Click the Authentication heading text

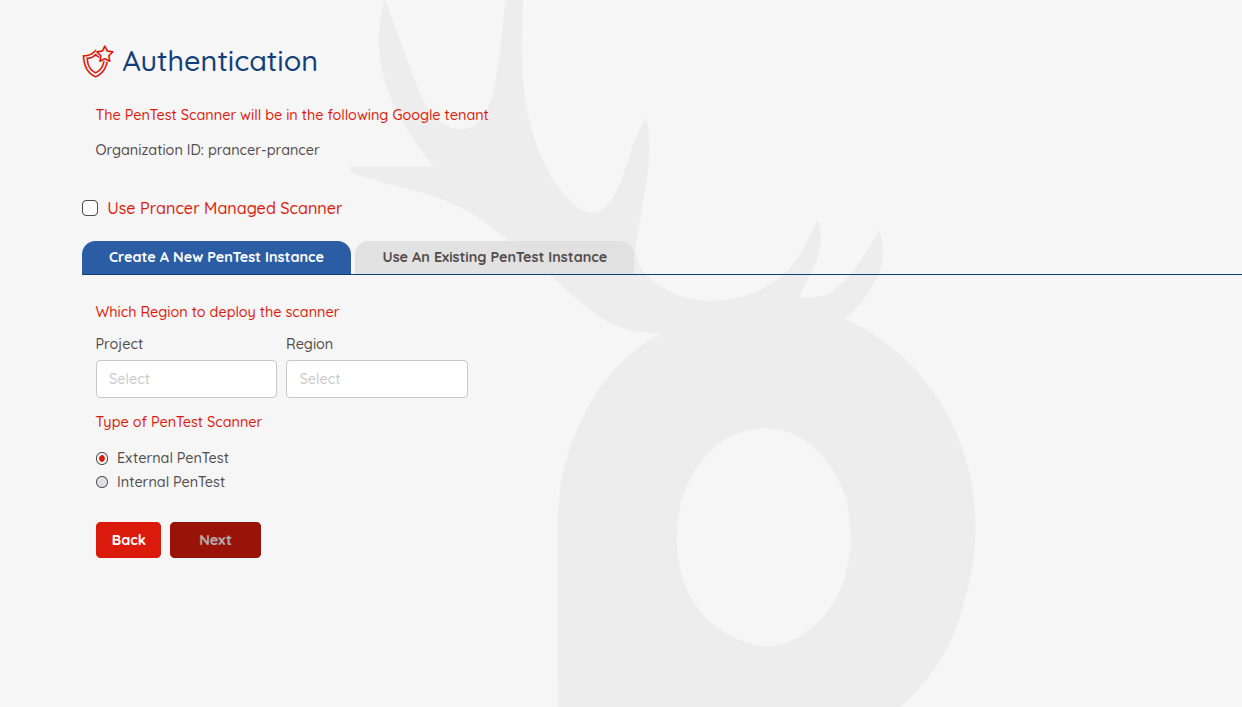220,61
